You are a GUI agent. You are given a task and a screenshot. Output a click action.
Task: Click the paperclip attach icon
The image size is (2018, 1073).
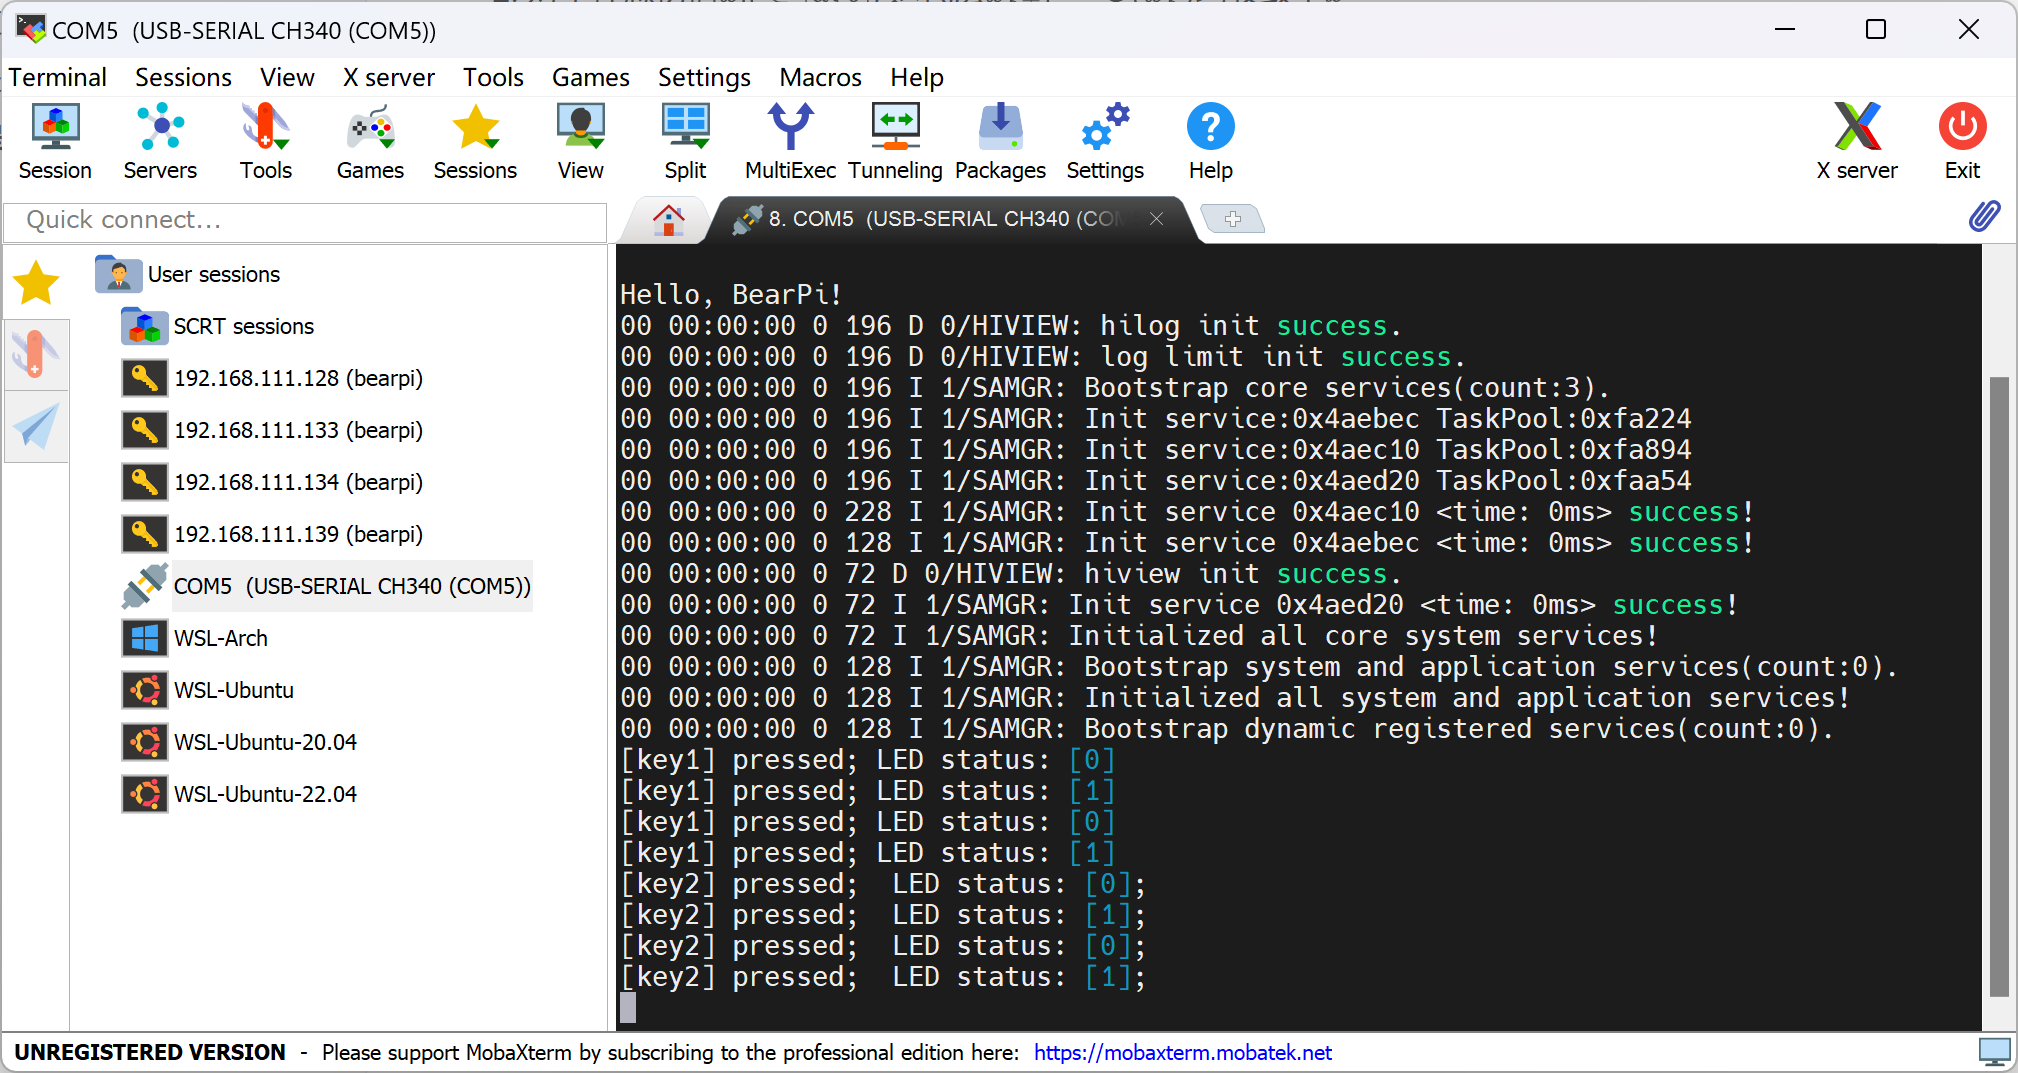[x=1984, y=216]
